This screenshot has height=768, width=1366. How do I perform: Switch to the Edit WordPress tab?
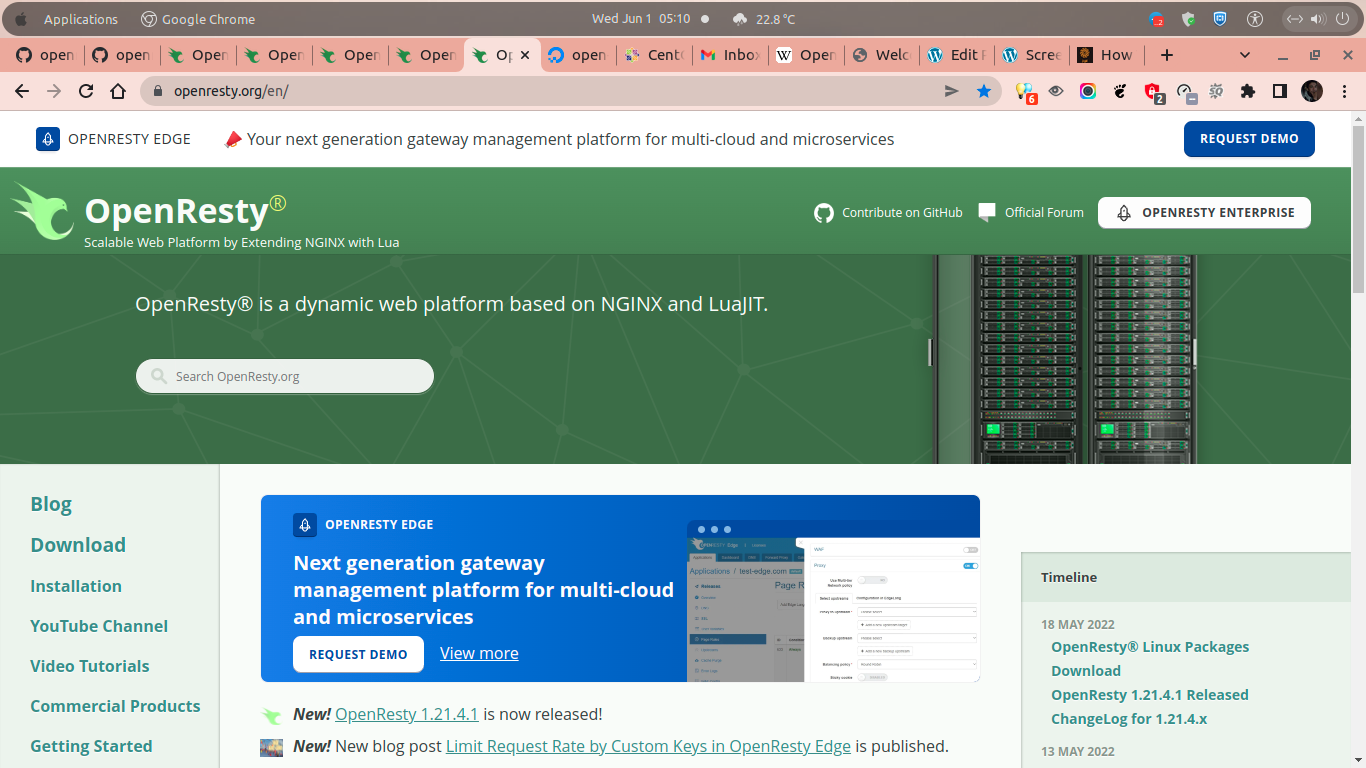pyautogui.click(x=958, y=55)
